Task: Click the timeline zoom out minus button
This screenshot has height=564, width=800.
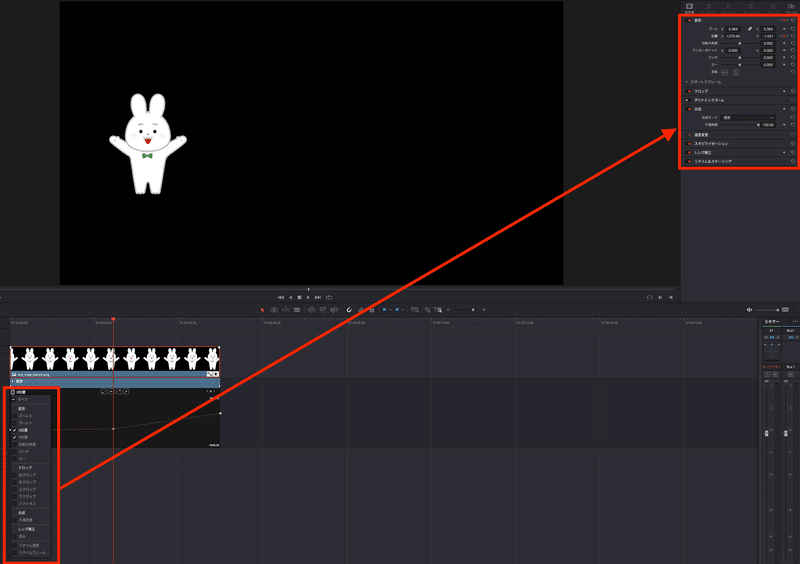Action: pos(448,310)
